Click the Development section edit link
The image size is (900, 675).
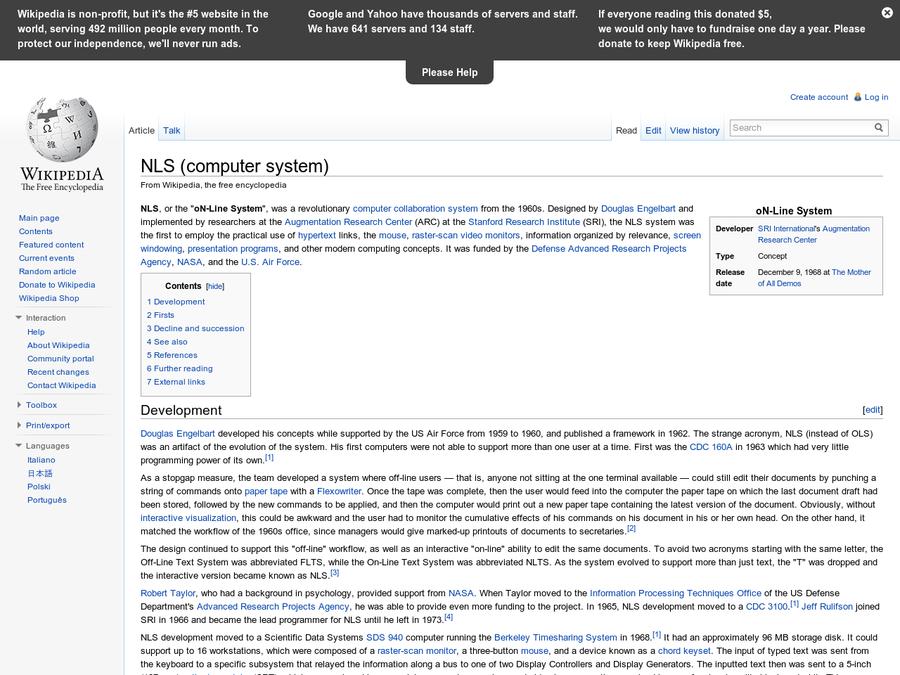click(x=872, y=410)
